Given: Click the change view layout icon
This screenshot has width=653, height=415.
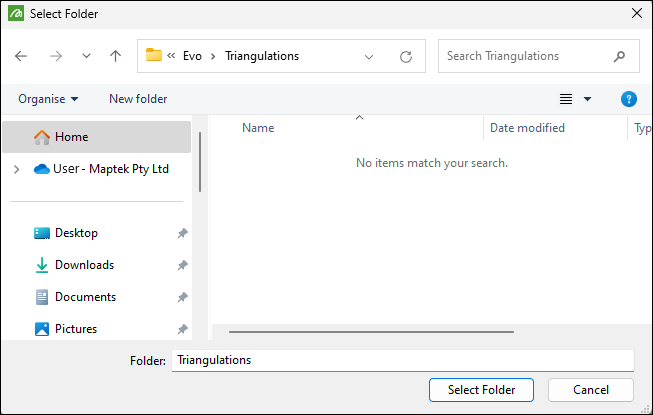Looking at the screenshot, I should click(x=566, y=99).
